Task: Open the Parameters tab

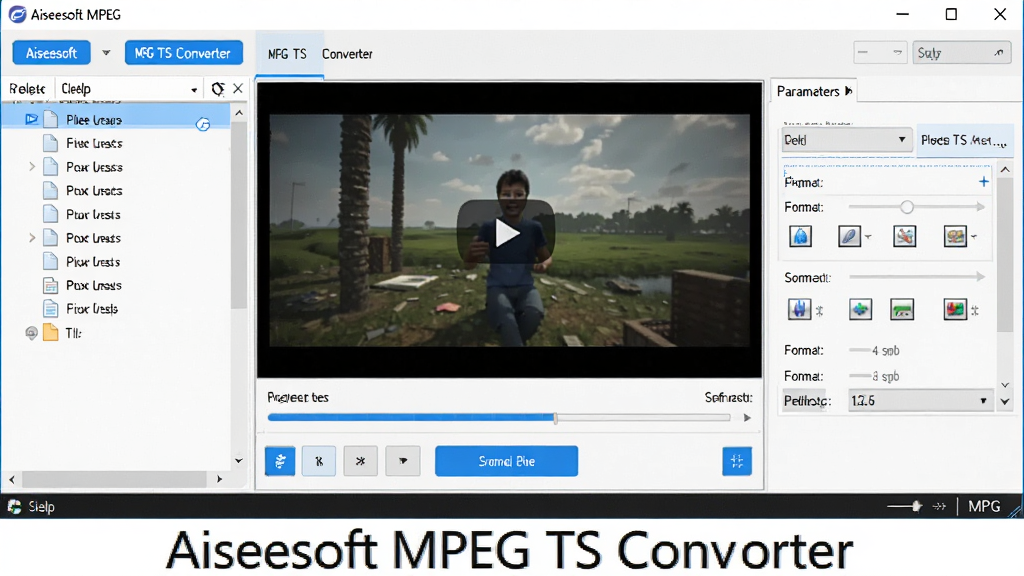Action: [814, 91]
